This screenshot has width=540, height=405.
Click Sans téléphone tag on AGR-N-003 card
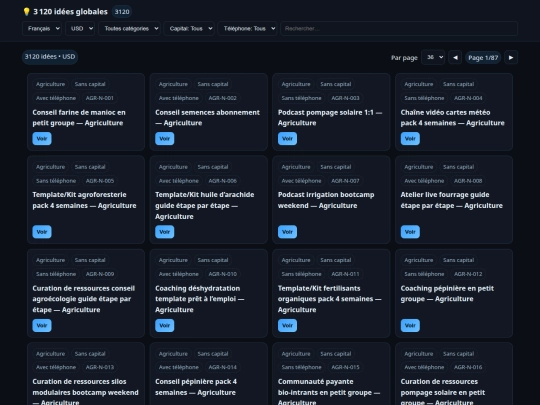point(301,98)
